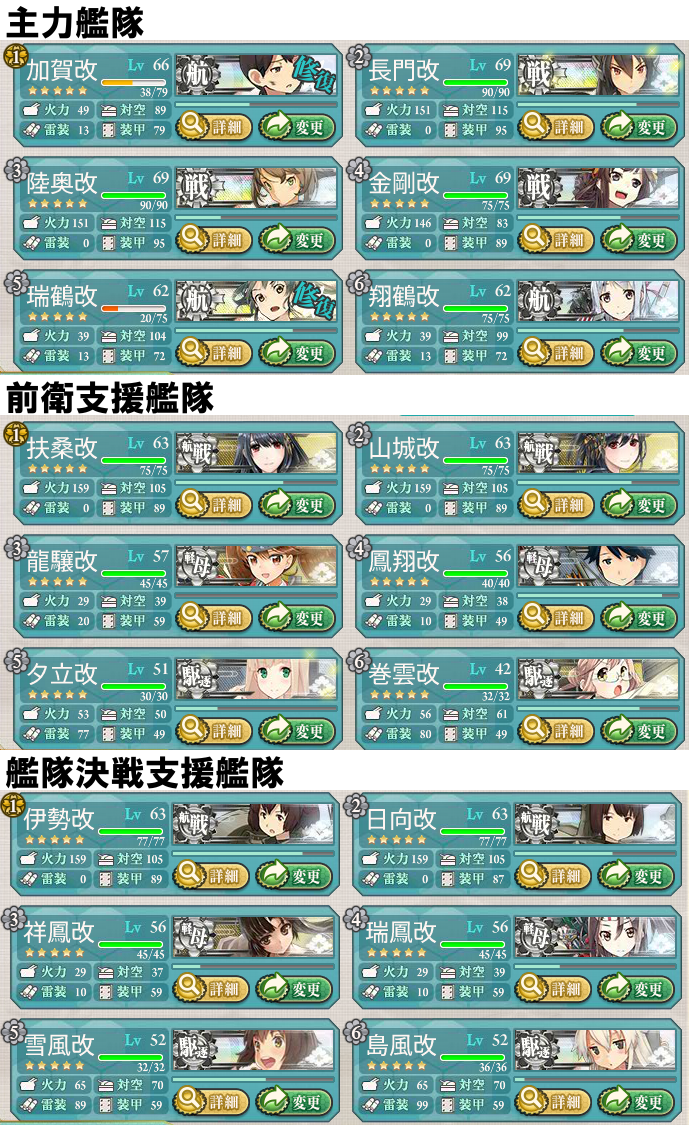Open the 詳細 details for 山城改
This screenshot has width=689, height=1125.
pyautogui.click(x=556, y=505)
